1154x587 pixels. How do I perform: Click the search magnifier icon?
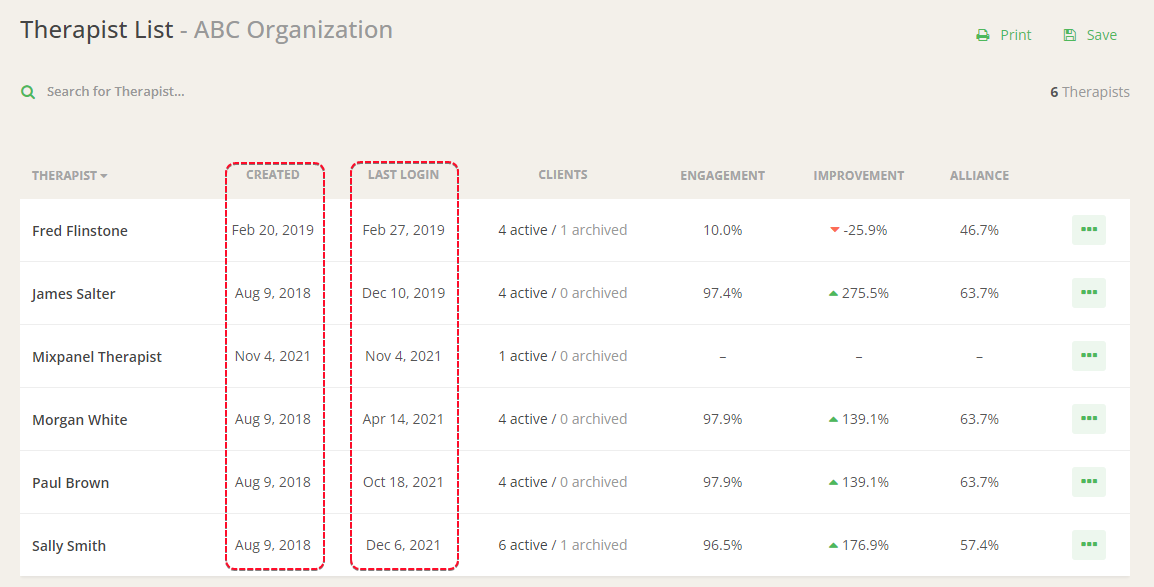(28, 92)
